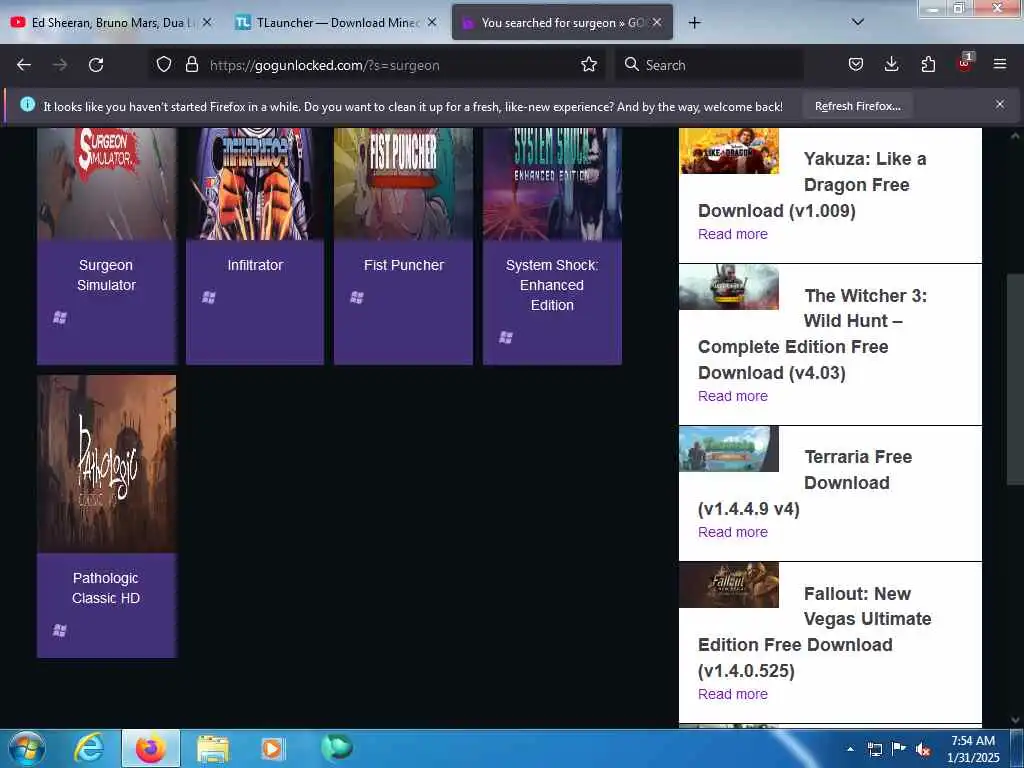Close the TLauncher tab
The image size is (1024, 768).
[432, 22]
